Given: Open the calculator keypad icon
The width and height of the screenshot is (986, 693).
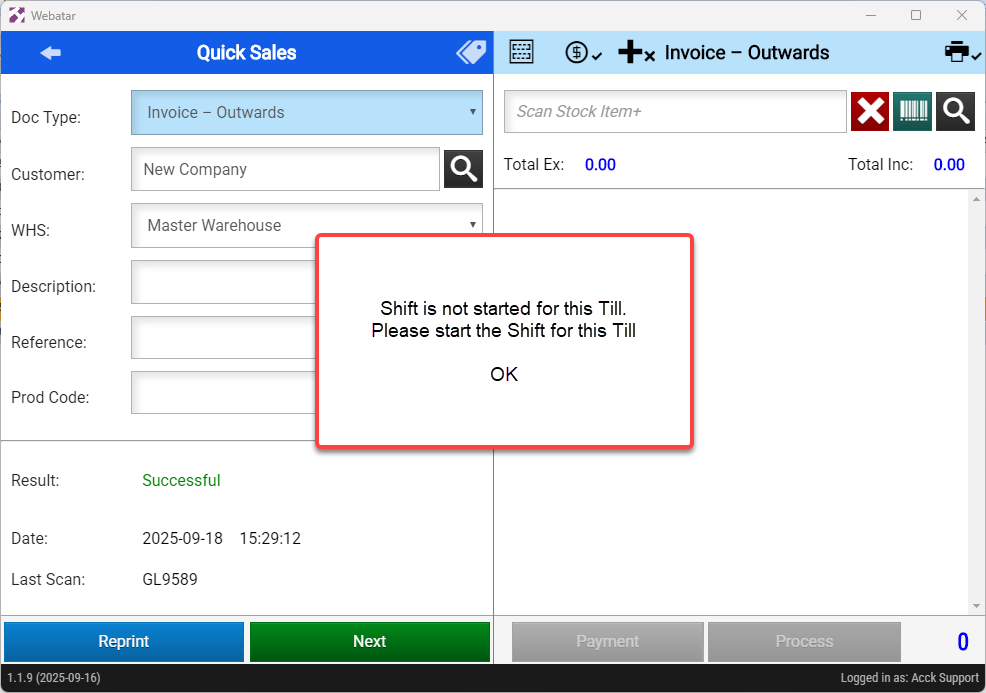Looking at the screenshot, I should click(521, 52).
